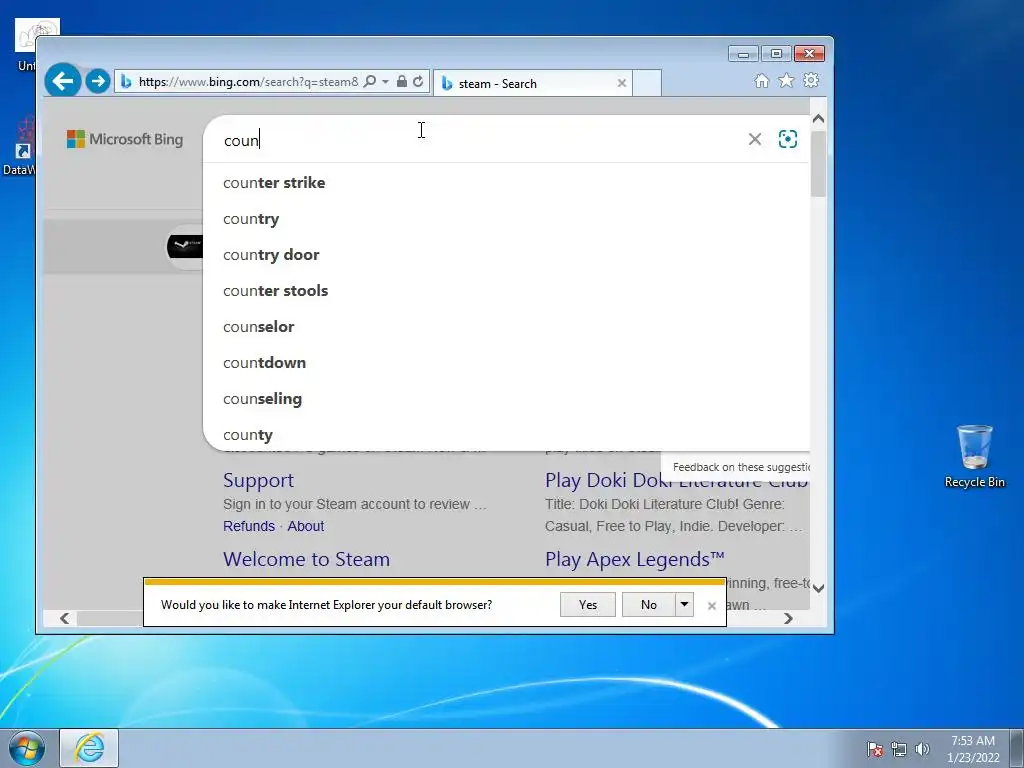
Task: Open Internet Explorer Tools gear menu
Action: click(811, 80)
